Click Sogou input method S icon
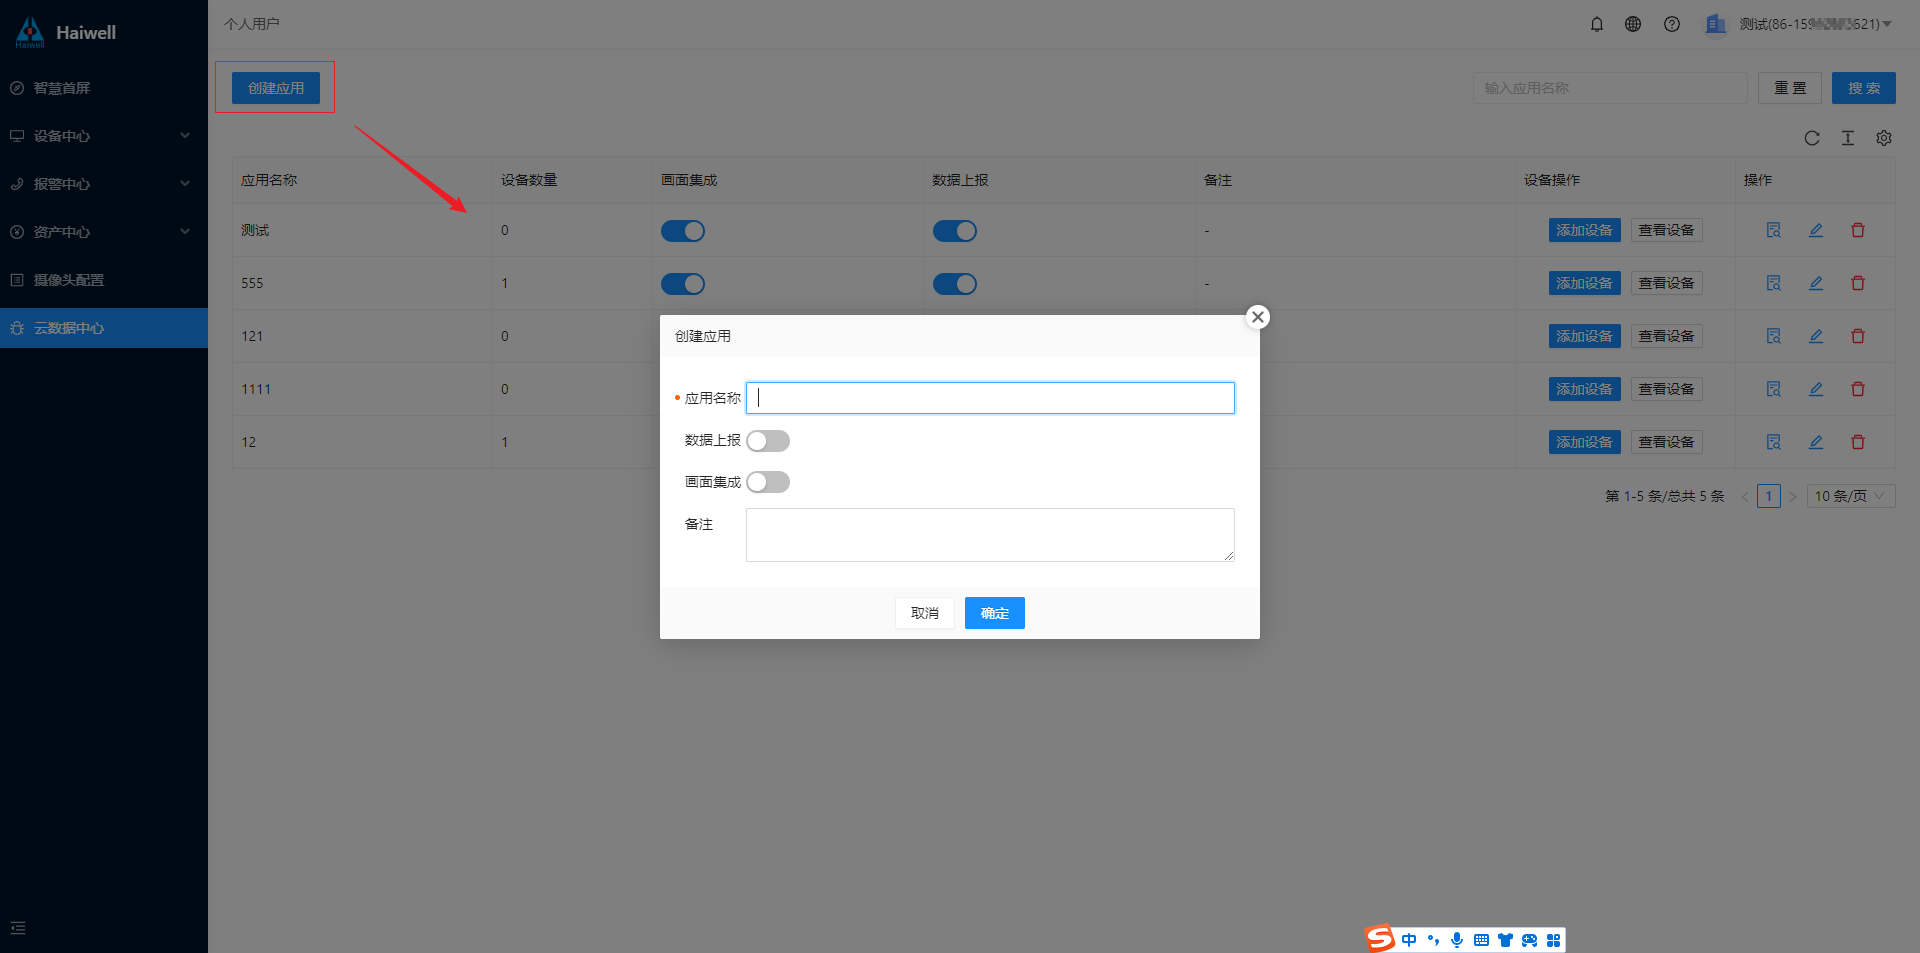 [1380, 939]
